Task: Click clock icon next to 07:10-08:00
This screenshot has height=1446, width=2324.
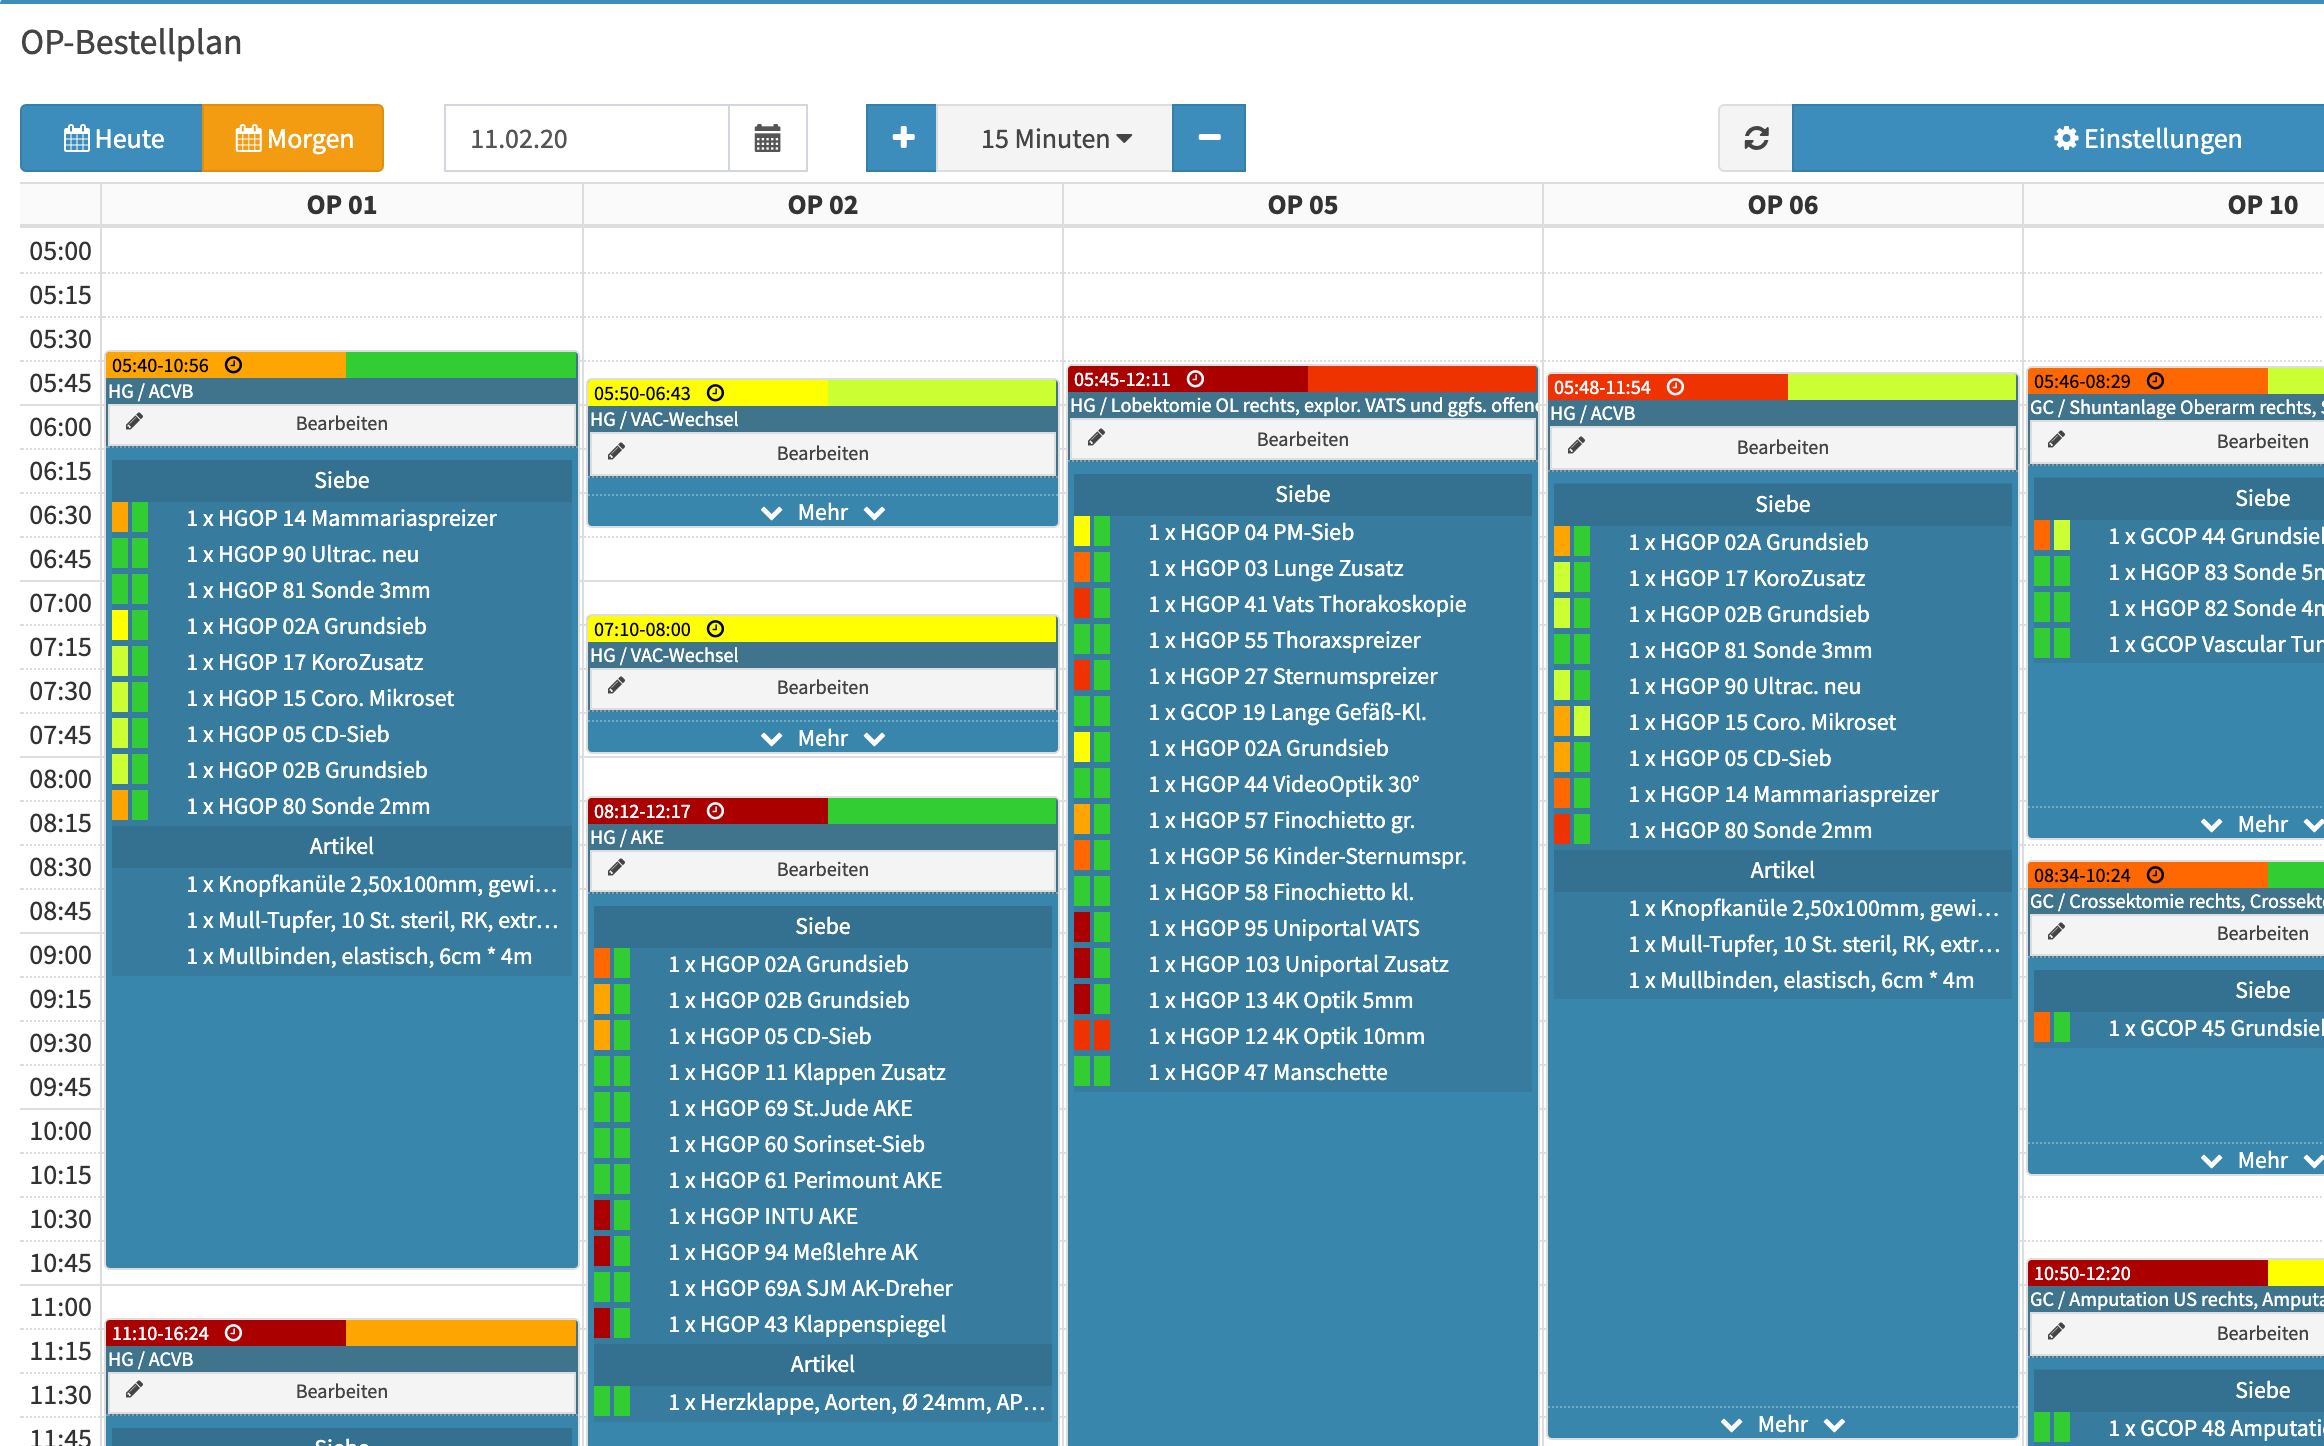Action: [715, 629]
